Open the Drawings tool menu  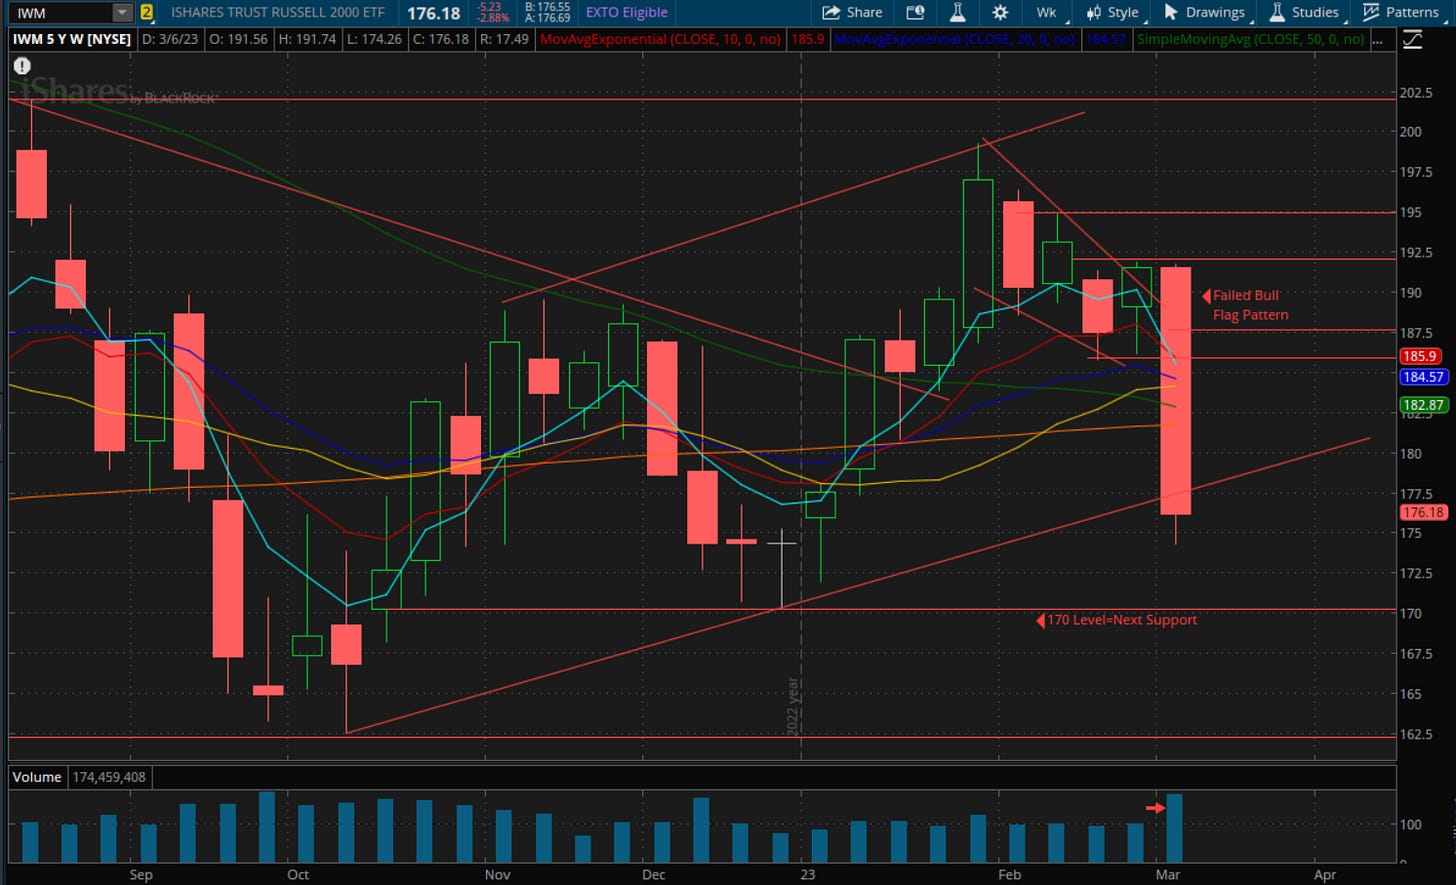[x=1204, y=12]
